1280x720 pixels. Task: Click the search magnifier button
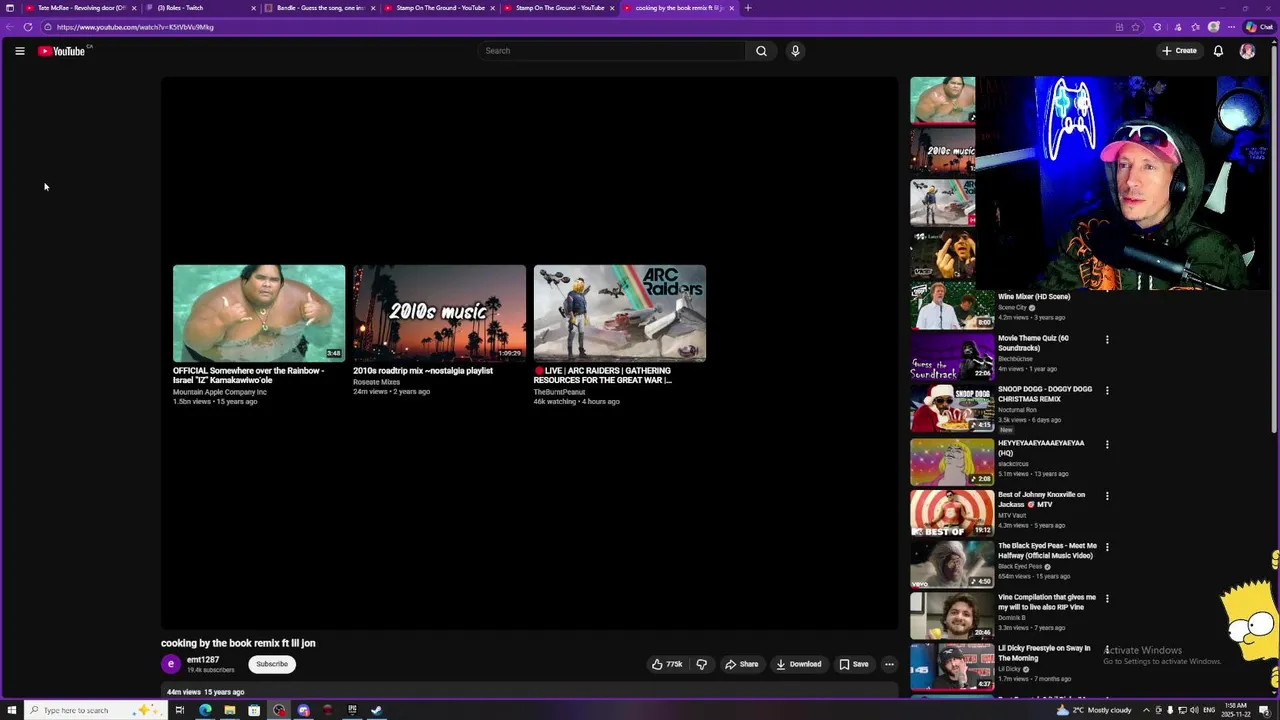click(761, 51)
